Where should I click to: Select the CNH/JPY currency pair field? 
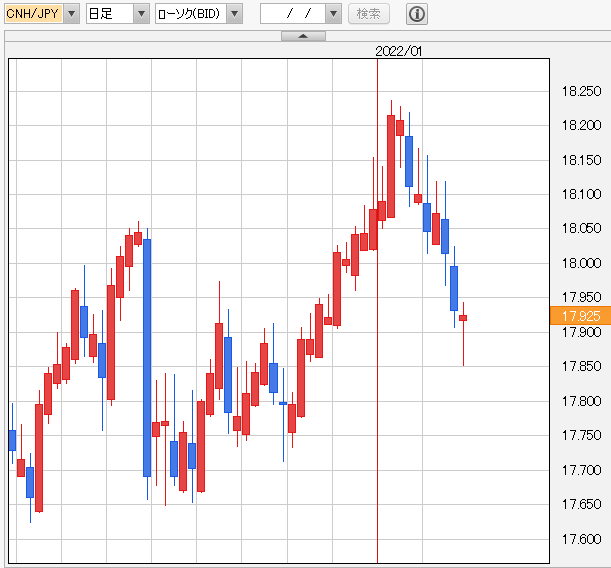(34, 14)
